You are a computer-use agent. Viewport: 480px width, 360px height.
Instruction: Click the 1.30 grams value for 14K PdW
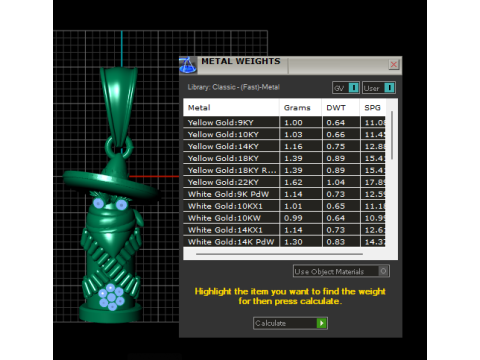click(x=293, y=242)
